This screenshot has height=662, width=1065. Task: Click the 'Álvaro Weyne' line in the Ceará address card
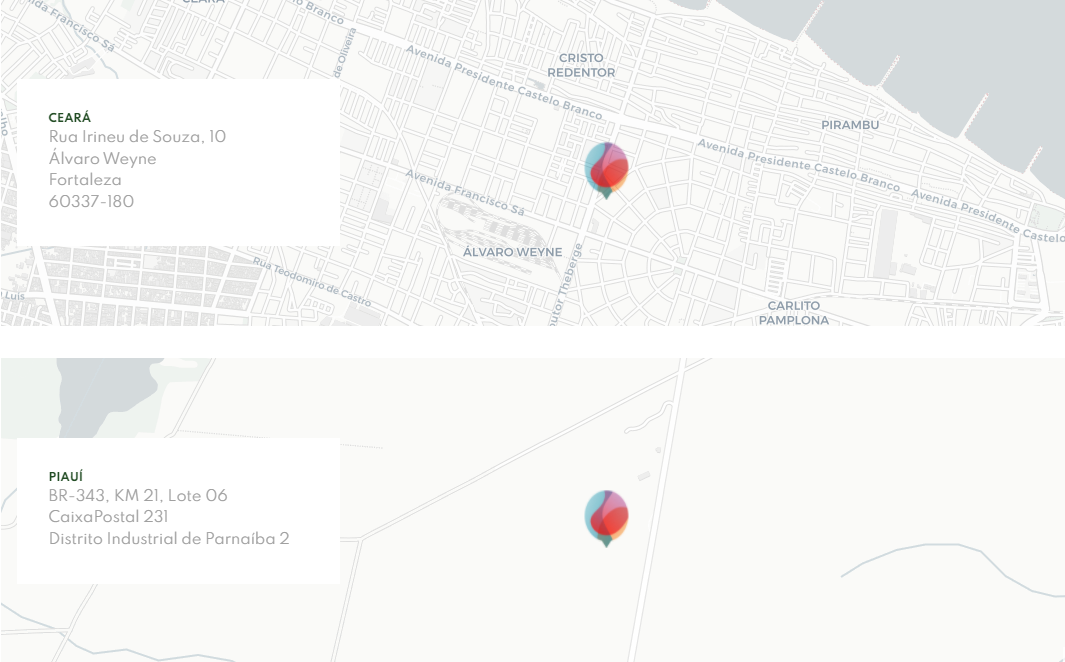[103, 159]
